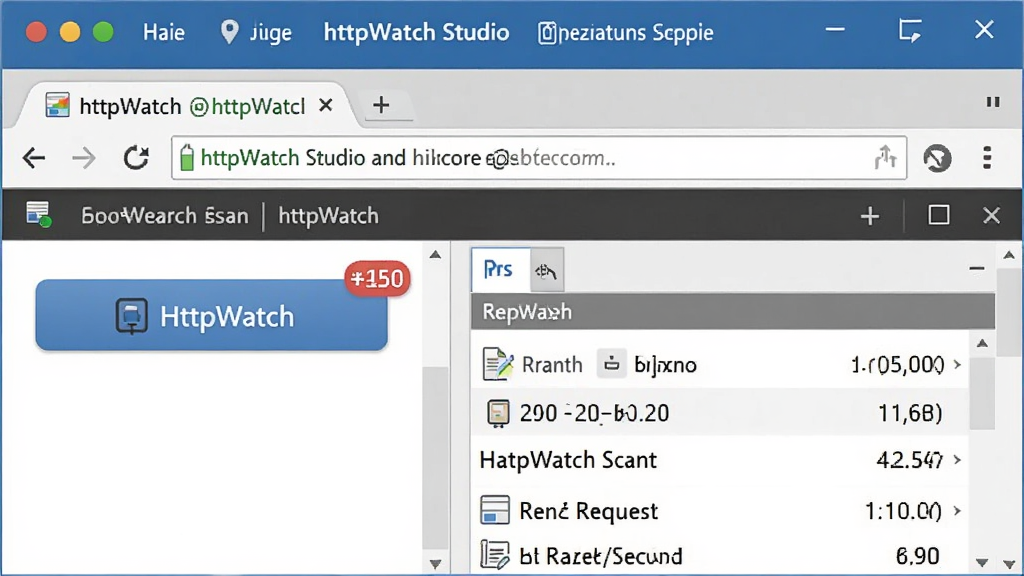The width and height of the screenshot is (1024, 576).
Task: Click the share icon in address bar
Action: (885, 157)
